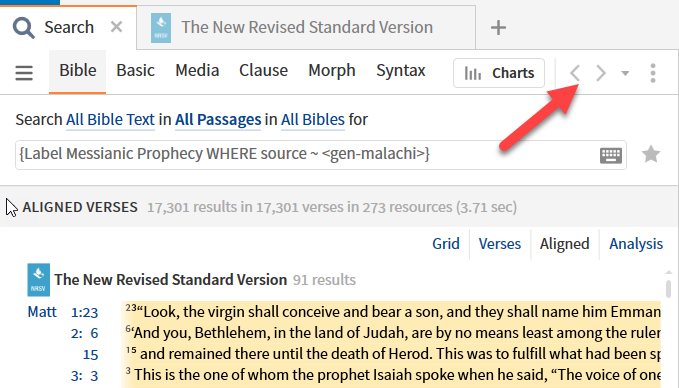Click the forward navigation arrow
This screenshot has height=388, width=679.
coord(601,73)
